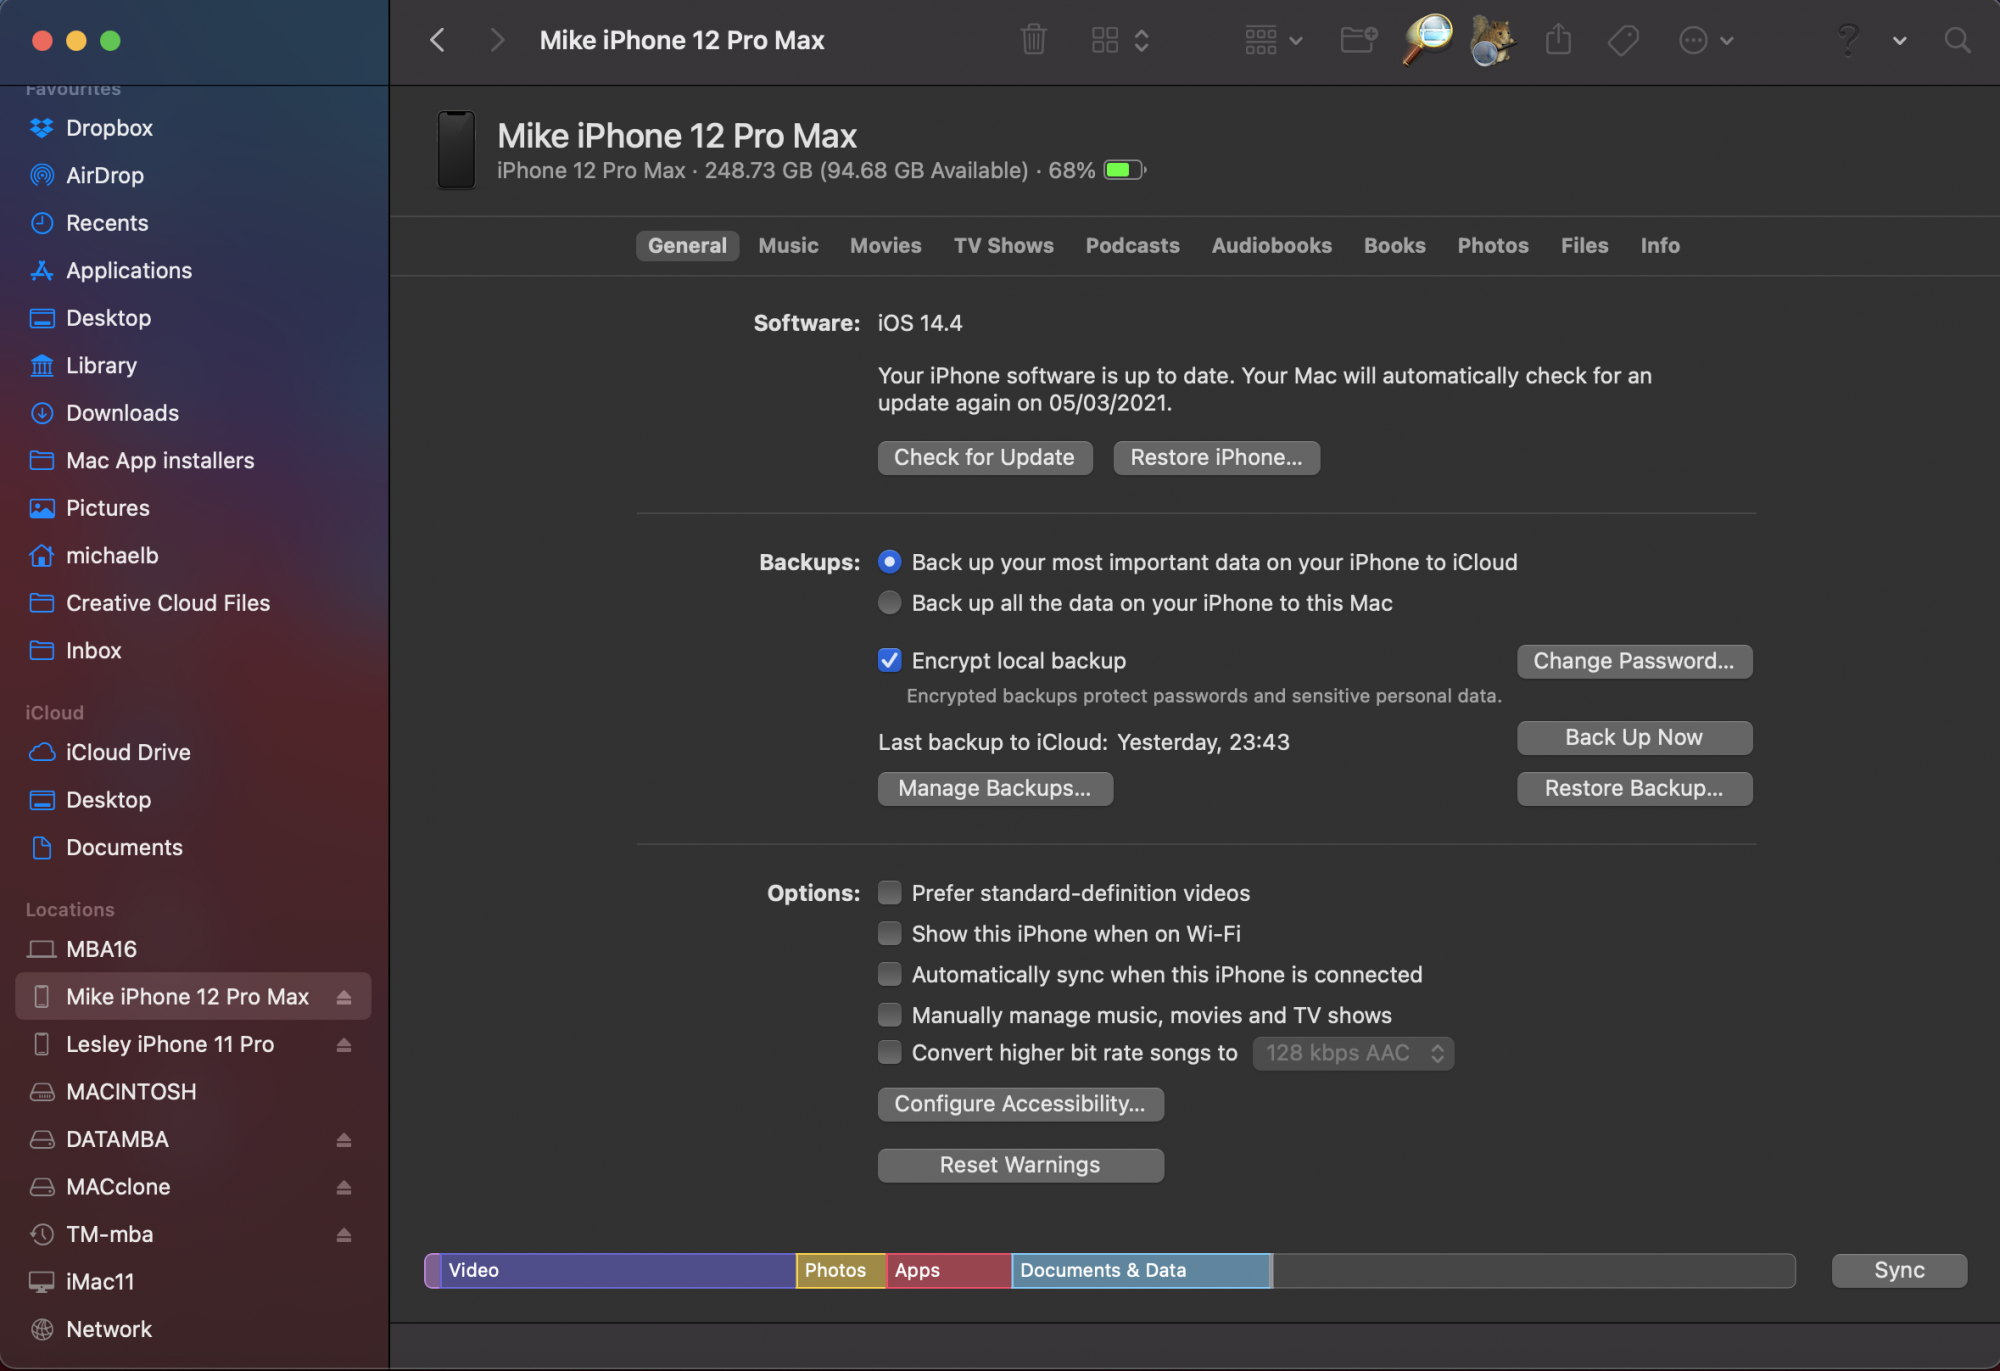Image resolution: width=2000 pixels, height=1371 pixels.
Task: Enable Show this iPhone when on Wi-Fi
Action: pos(889,934)
